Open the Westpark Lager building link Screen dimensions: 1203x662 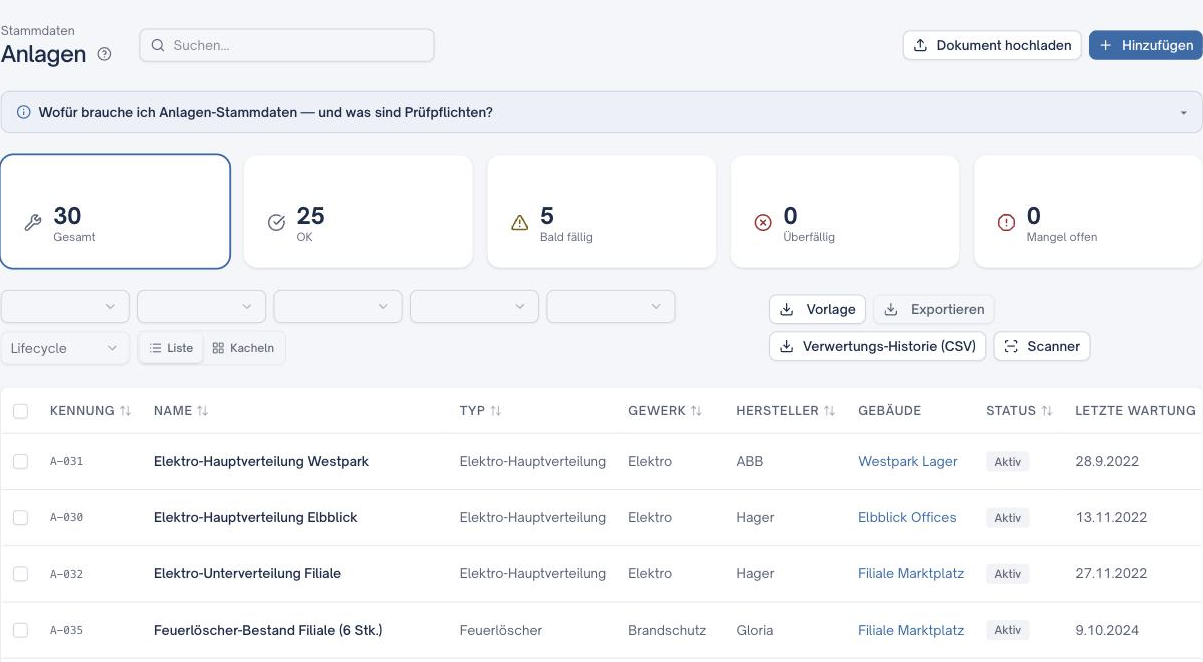click(908, 461)
